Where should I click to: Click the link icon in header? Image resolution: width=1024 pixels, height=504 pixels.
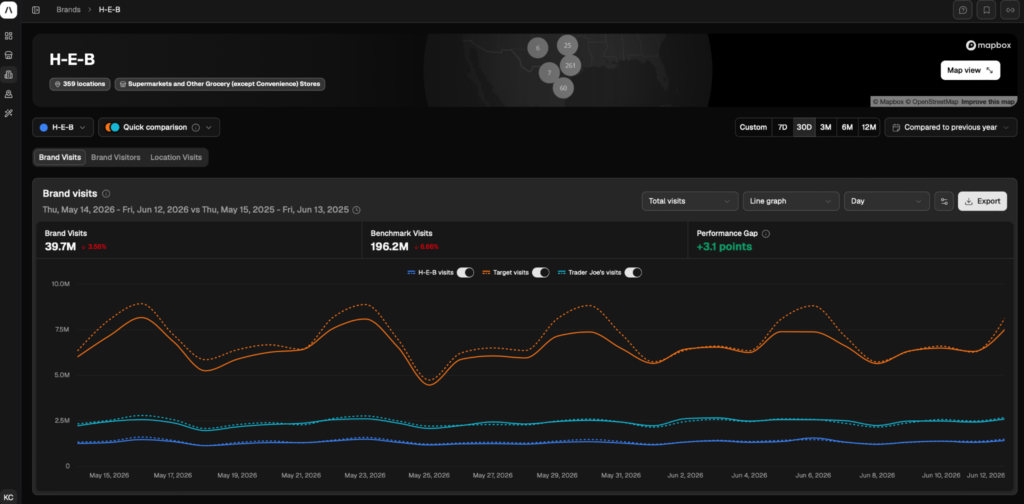[1010, 10]
